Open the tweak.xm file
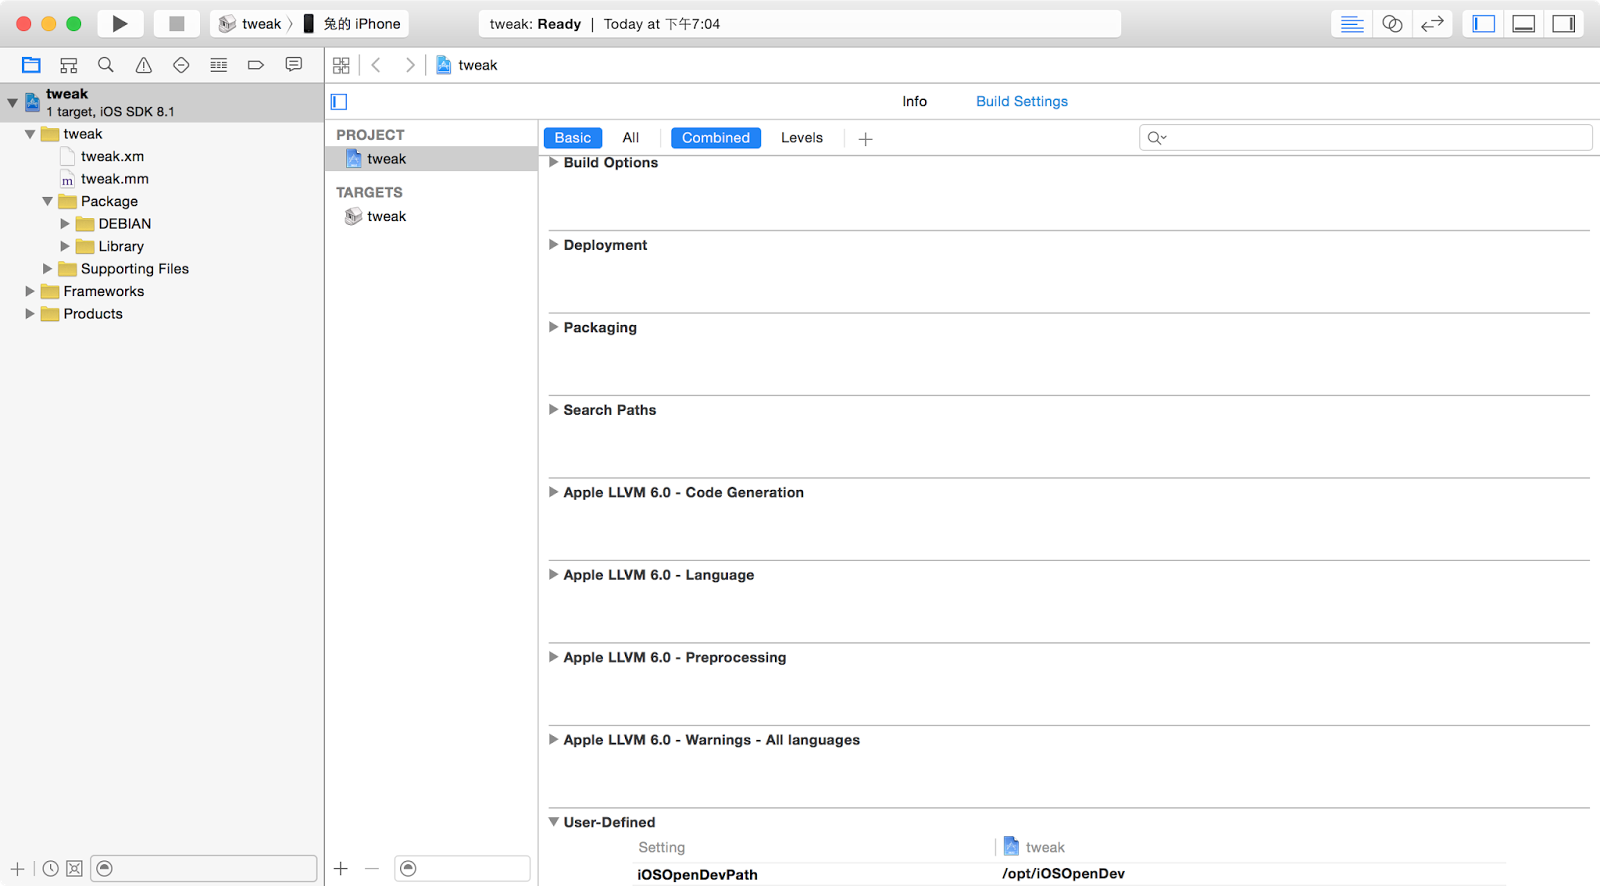Image resolution: width=1600 pixels, height=886 pixels. tap(112, 156)
